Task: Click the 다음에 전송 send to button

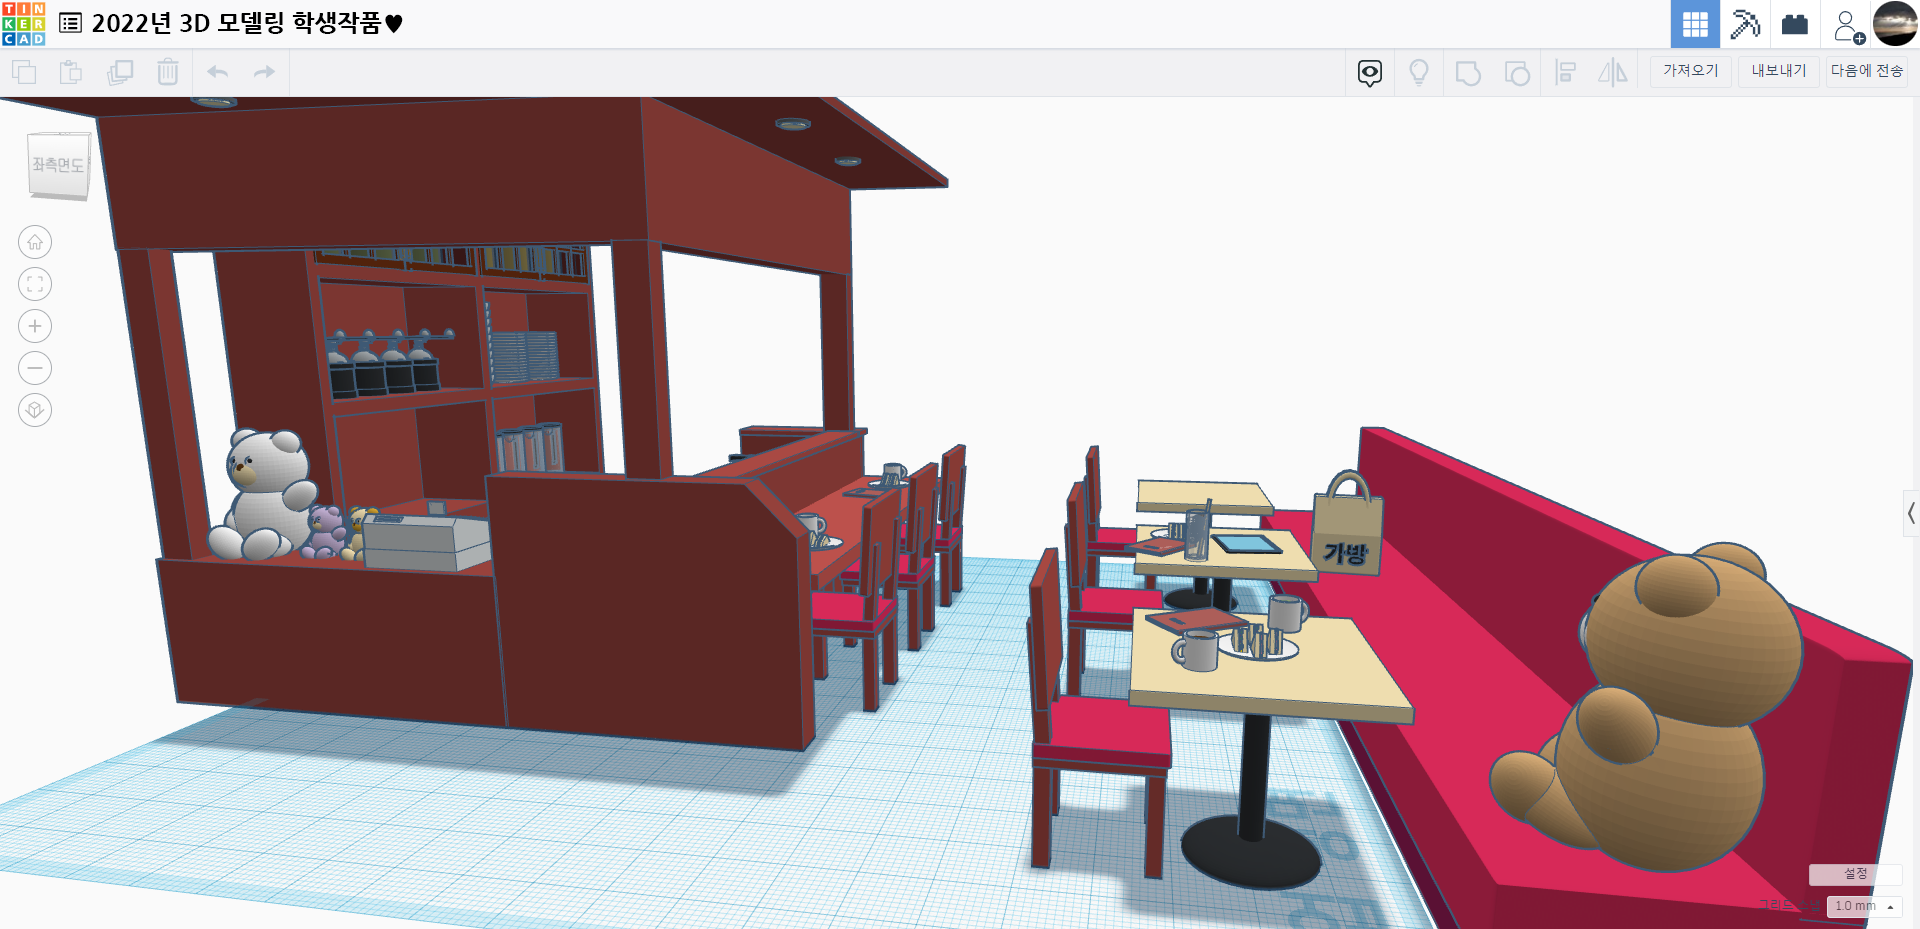Action: point(1866,71)
